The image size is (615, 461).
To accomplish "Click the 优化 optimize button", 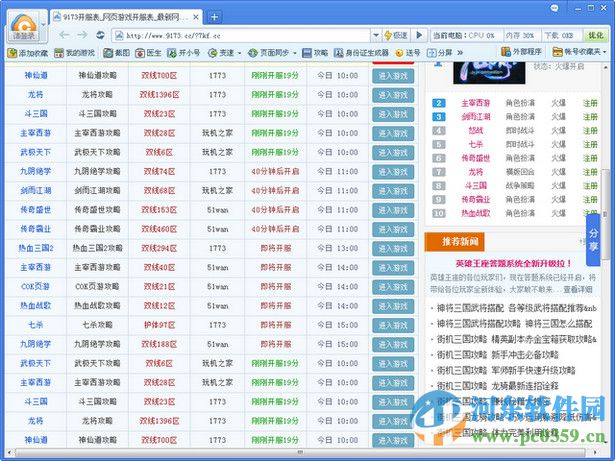I will (595, 35).
